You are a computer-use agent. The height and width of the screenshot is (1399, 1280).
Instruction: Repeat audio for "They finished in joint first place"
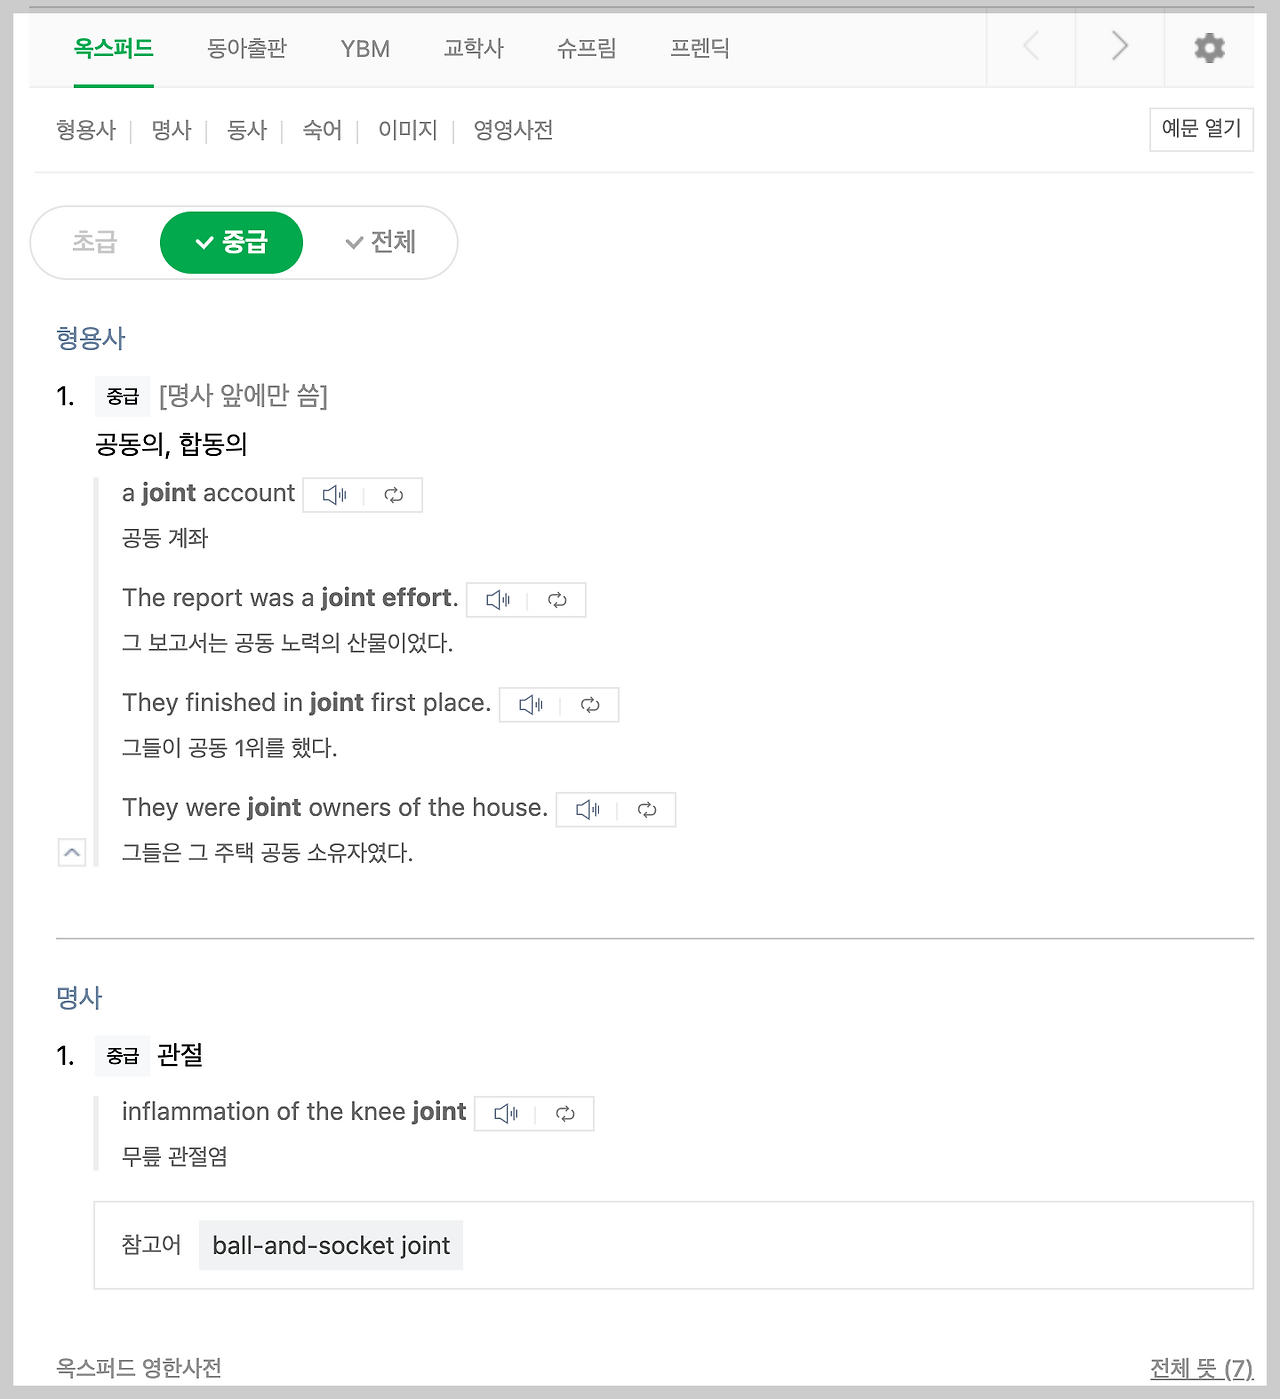pos(589,704)
